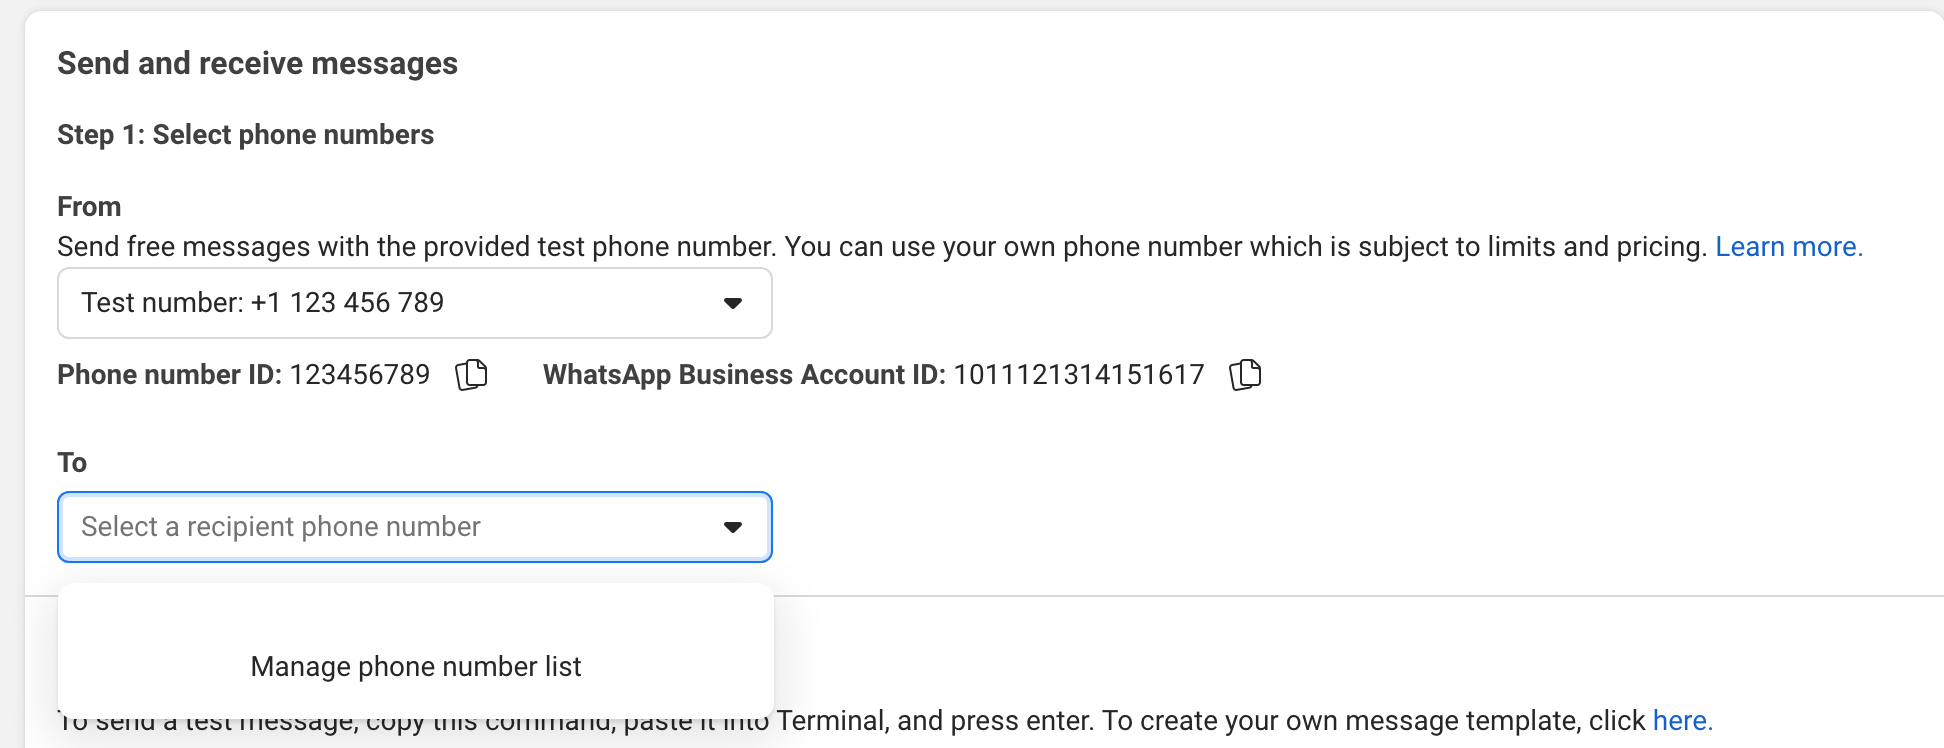Click the recipient phone number field
Viewport: 1944px width, 748px height.
point(390,527)
